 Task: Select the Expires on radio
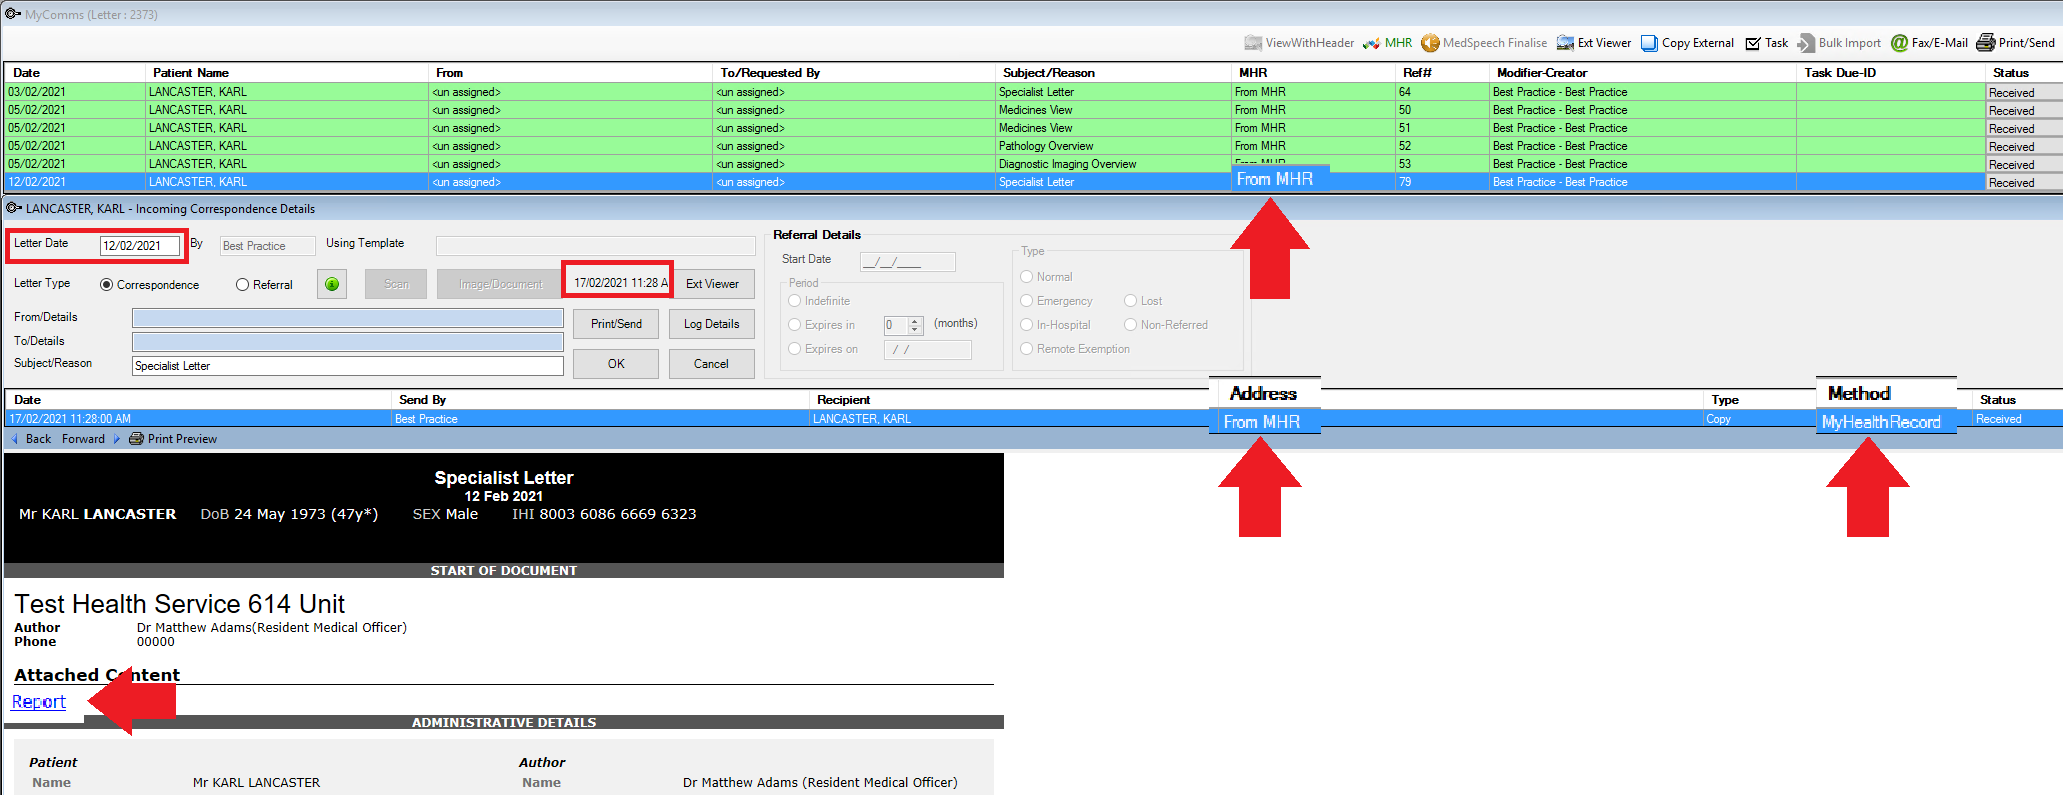click(x=794, y=349)
